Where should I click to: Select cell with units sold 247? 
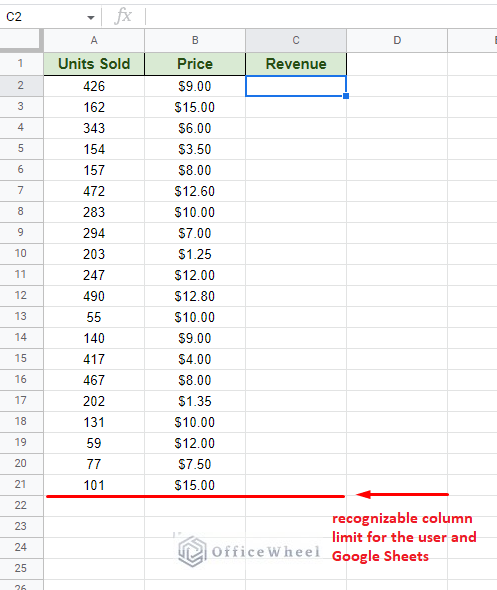pyautogui.click(x=94, y=275)
